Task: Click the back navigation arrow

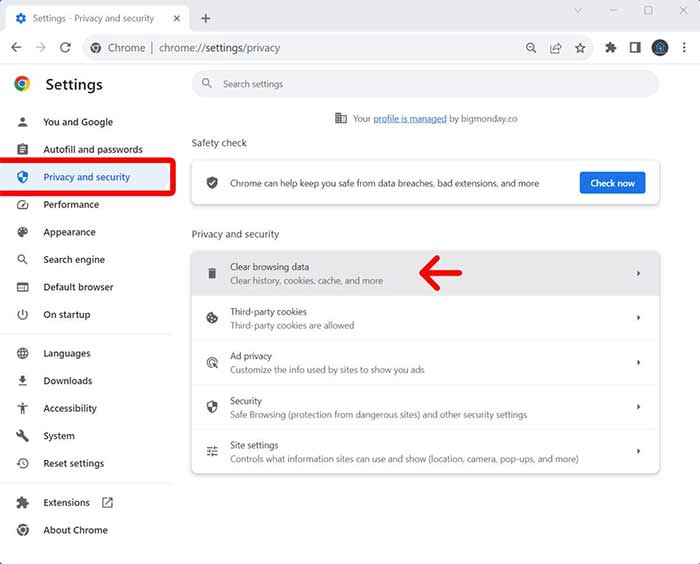Action: coord(16,47)
